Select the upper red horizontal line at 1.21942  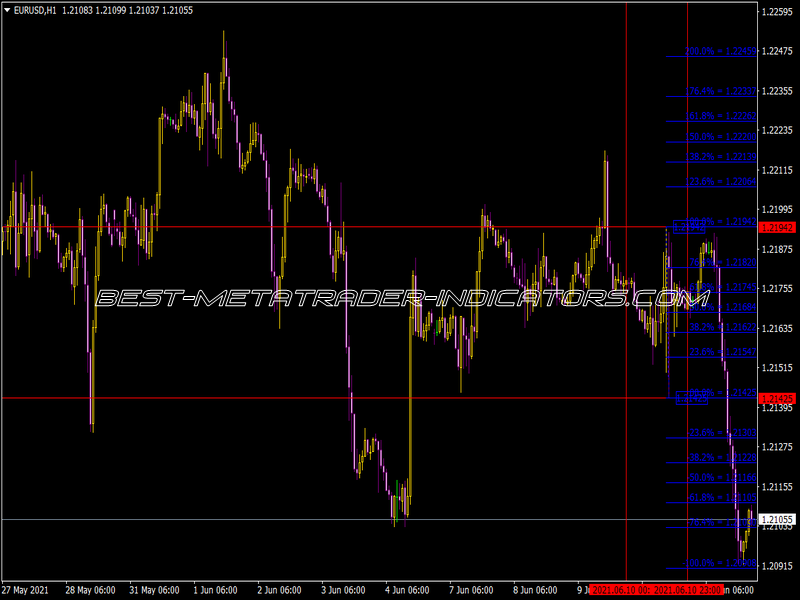(x=334, y=227)
